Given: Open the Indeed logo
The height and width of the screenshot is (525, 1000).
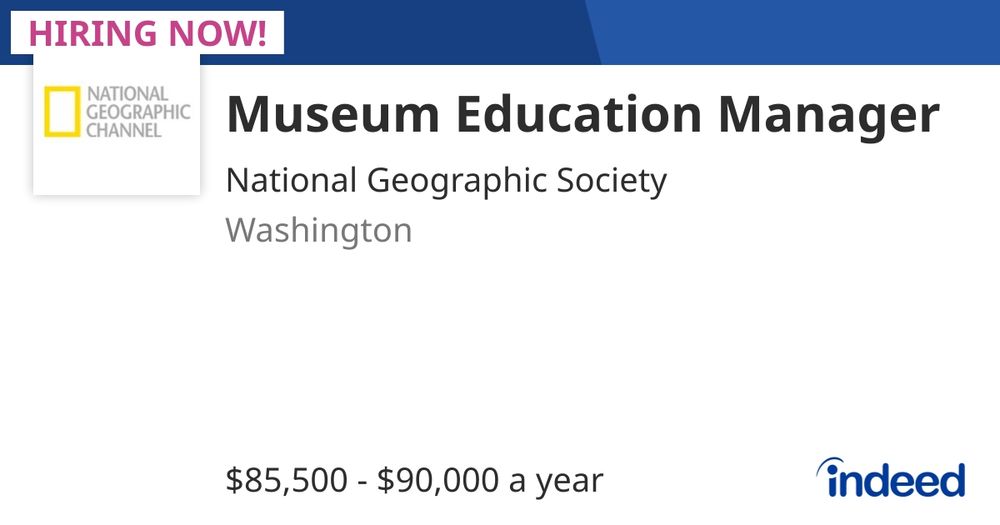Looking at the screenshot, I should tap(891, 478).
